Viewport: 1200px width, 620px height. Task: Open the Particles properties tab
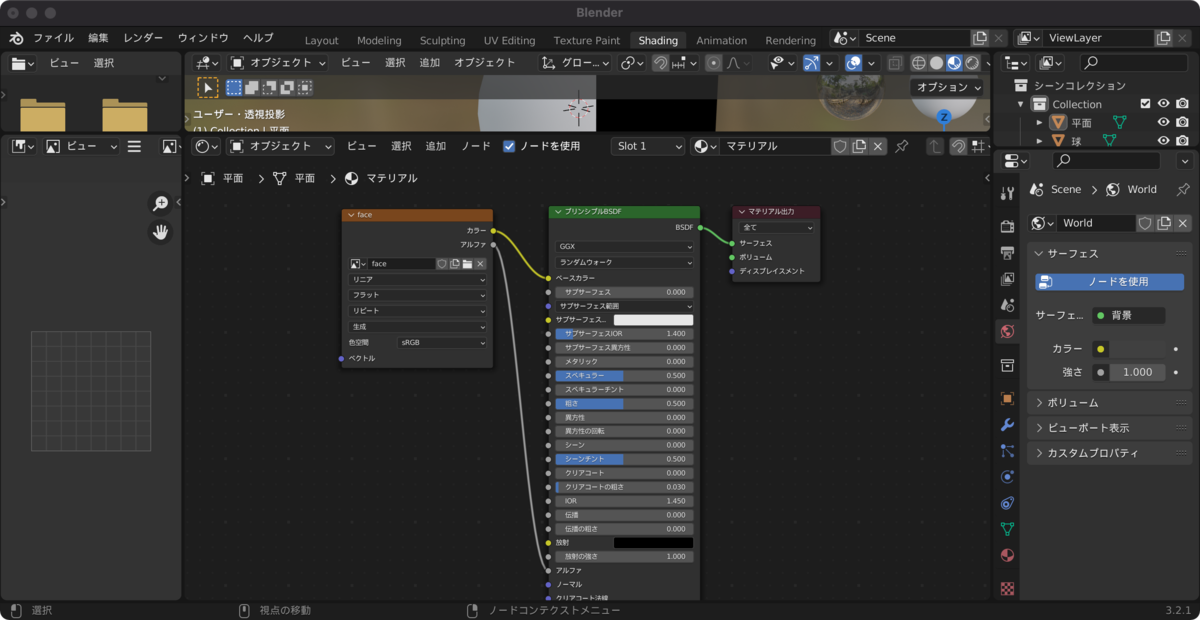point(1007,451)
